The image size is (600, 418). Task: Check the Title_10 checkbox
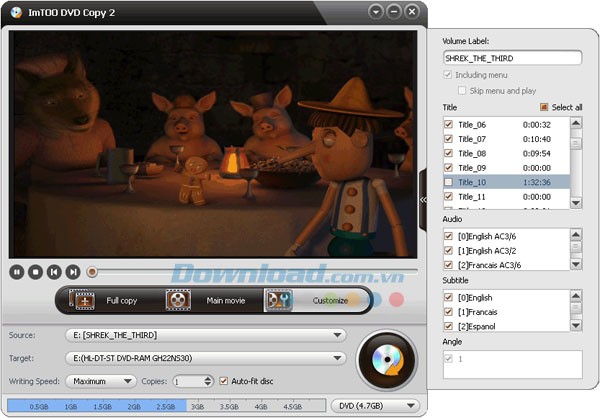coord(448,182)
